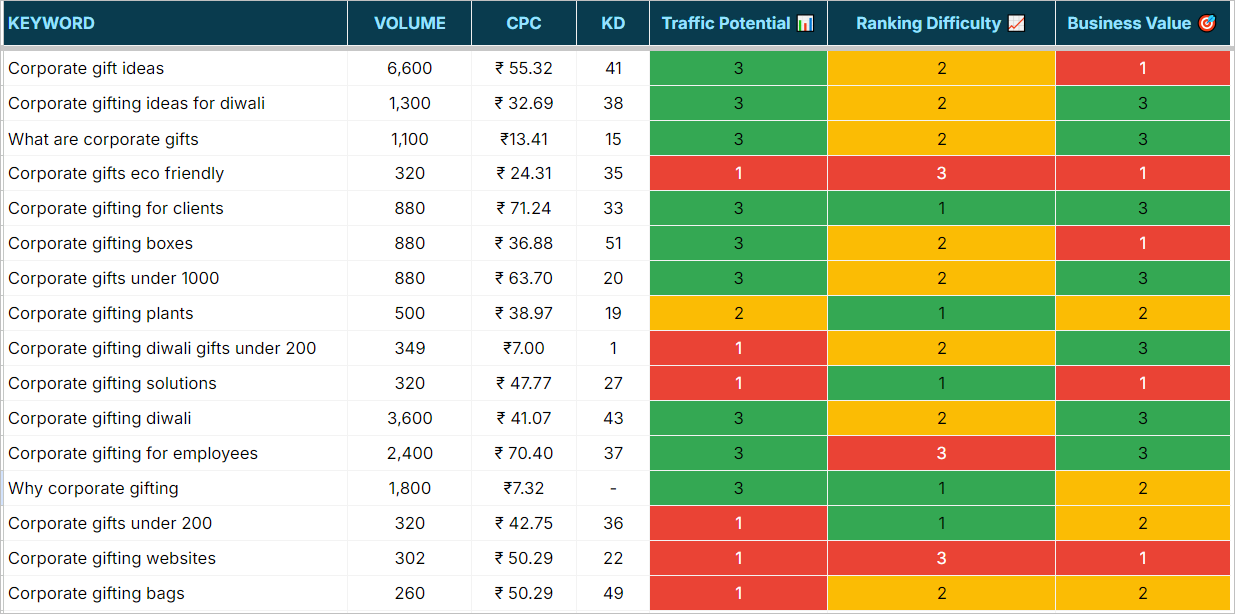Screen dimensions: 1235x614
Task: Click the CPC cell ₹ 70.40
Action: pyautogui.click(x=524, y=453)
